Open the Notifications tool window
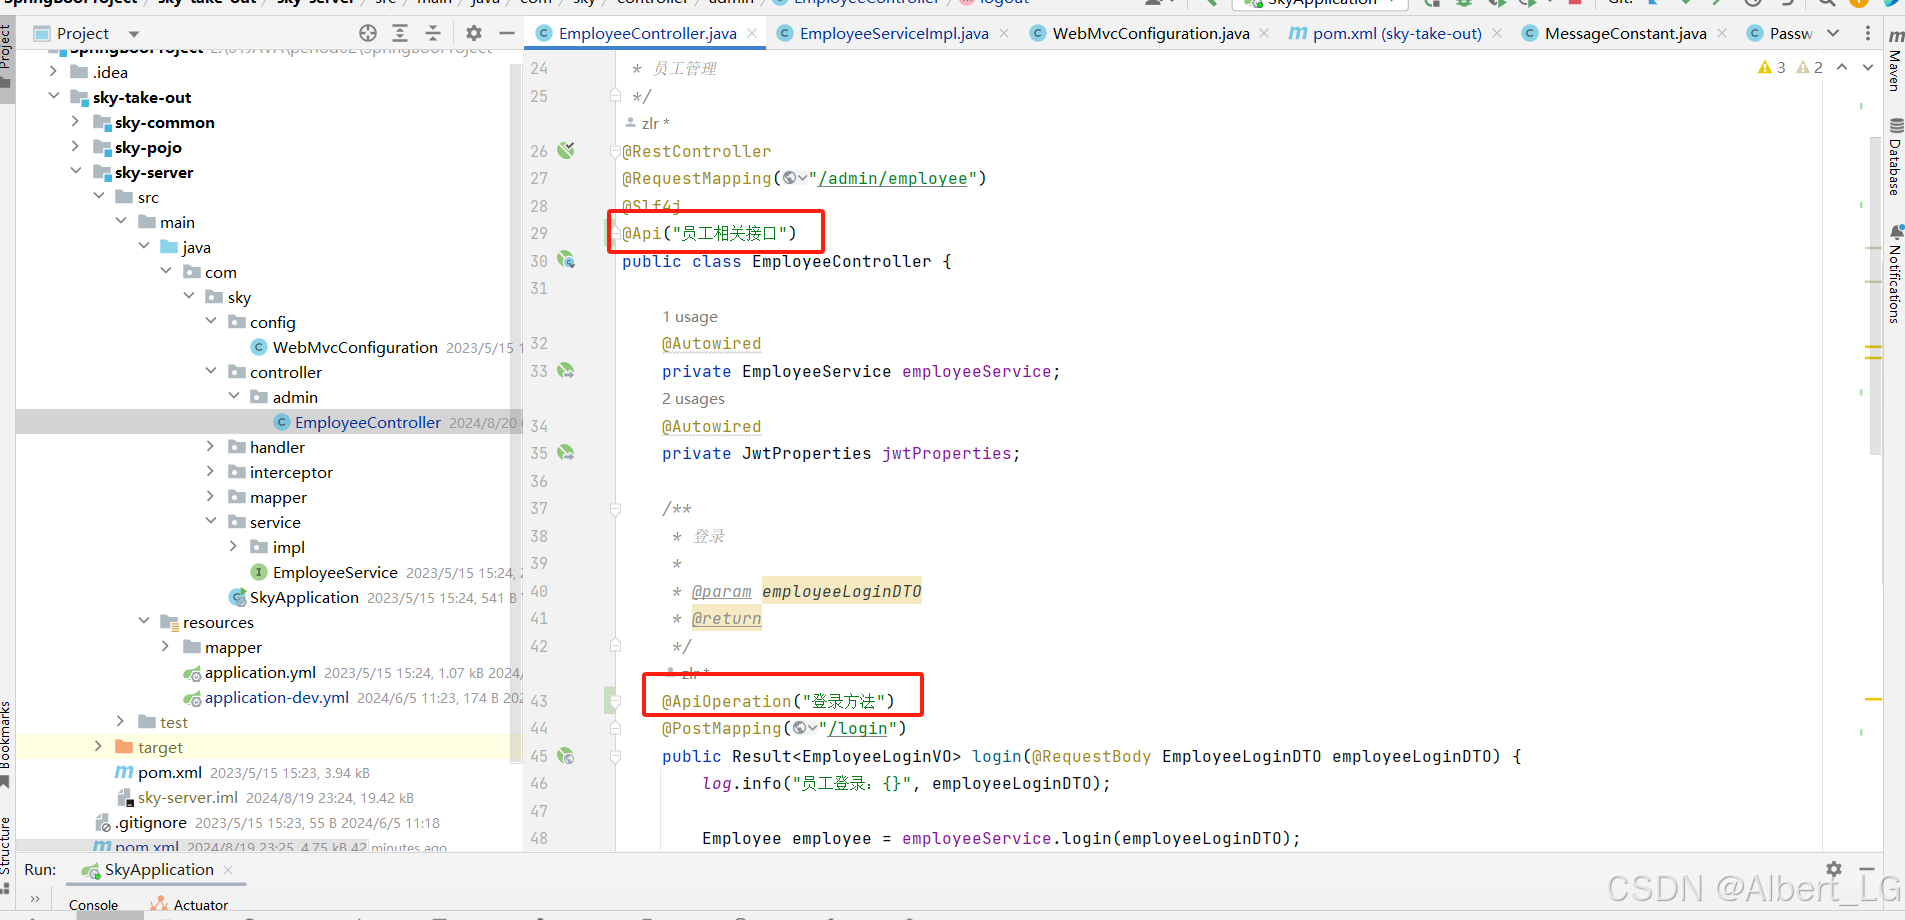This screenshot has width=1905, height=920. (1895, 273)
